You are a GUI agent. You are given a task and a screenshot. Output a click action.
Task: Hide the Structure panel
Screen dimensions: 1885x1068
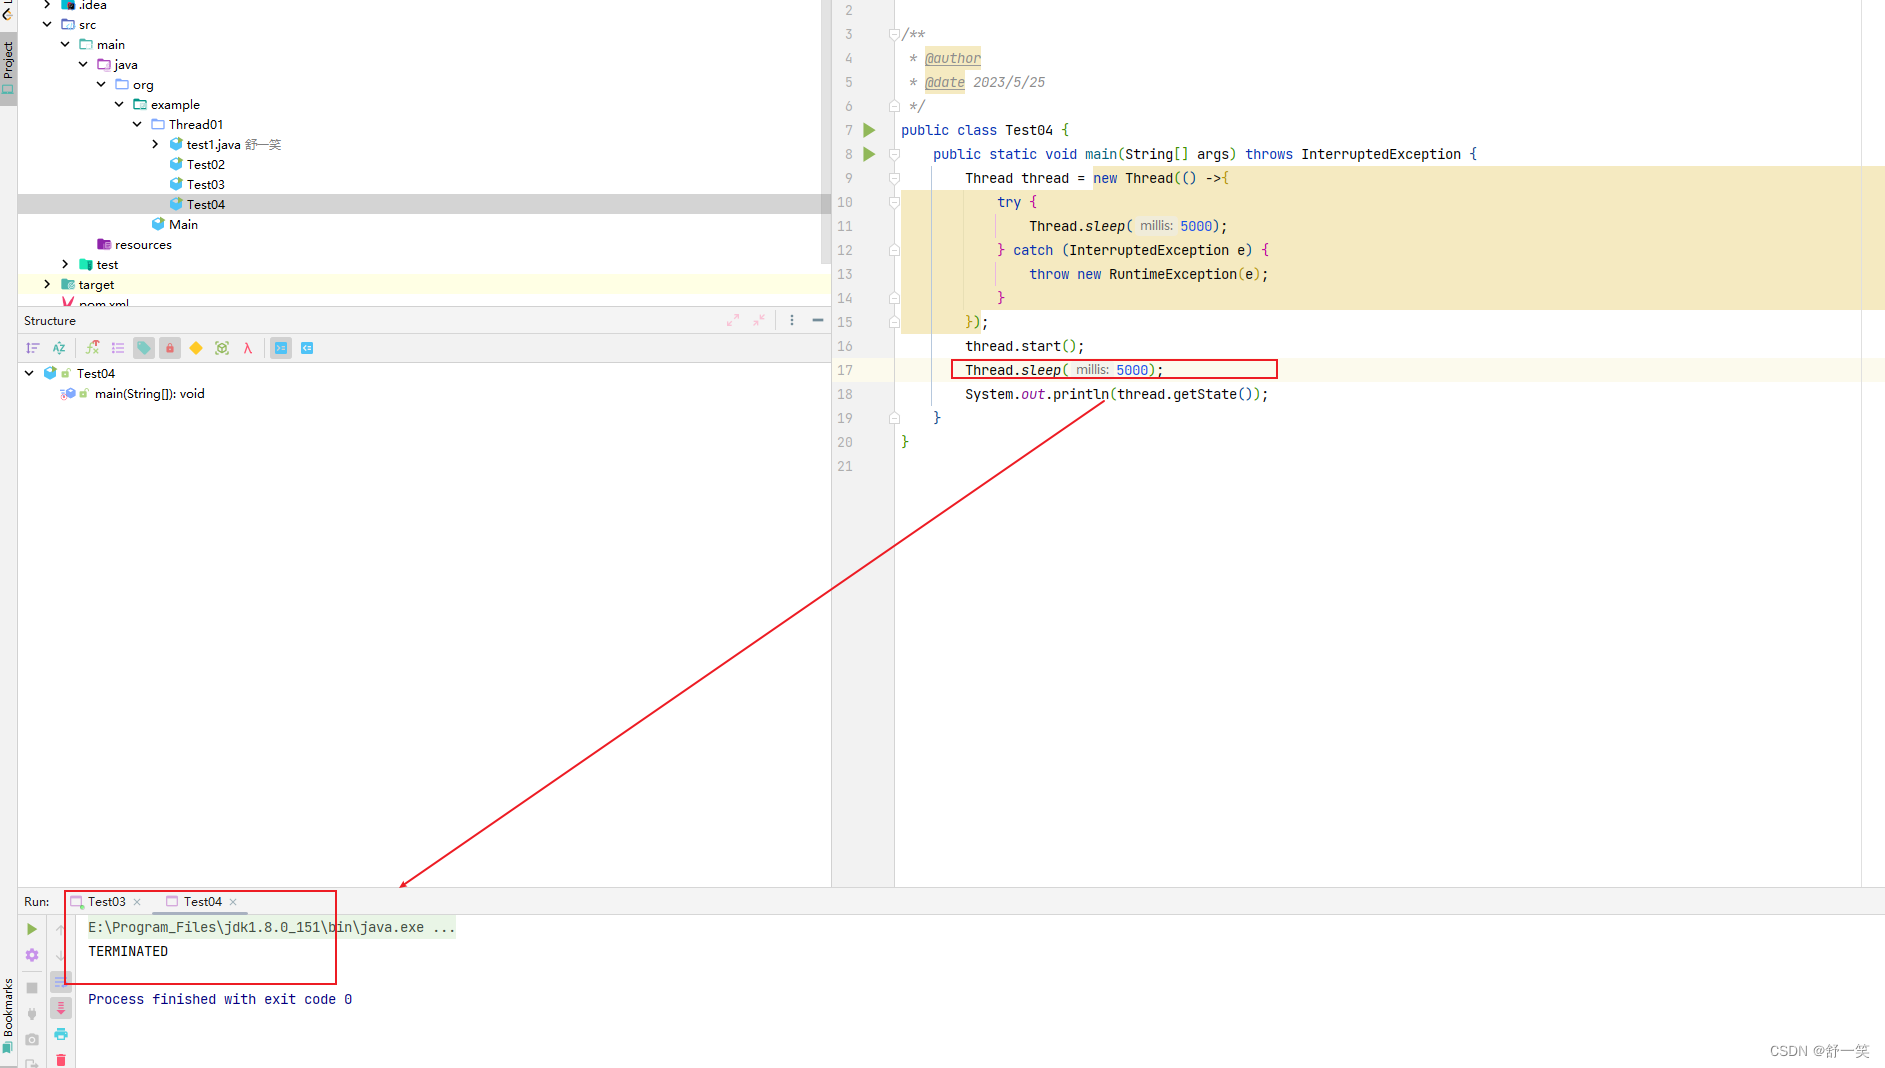pos(818,320)
